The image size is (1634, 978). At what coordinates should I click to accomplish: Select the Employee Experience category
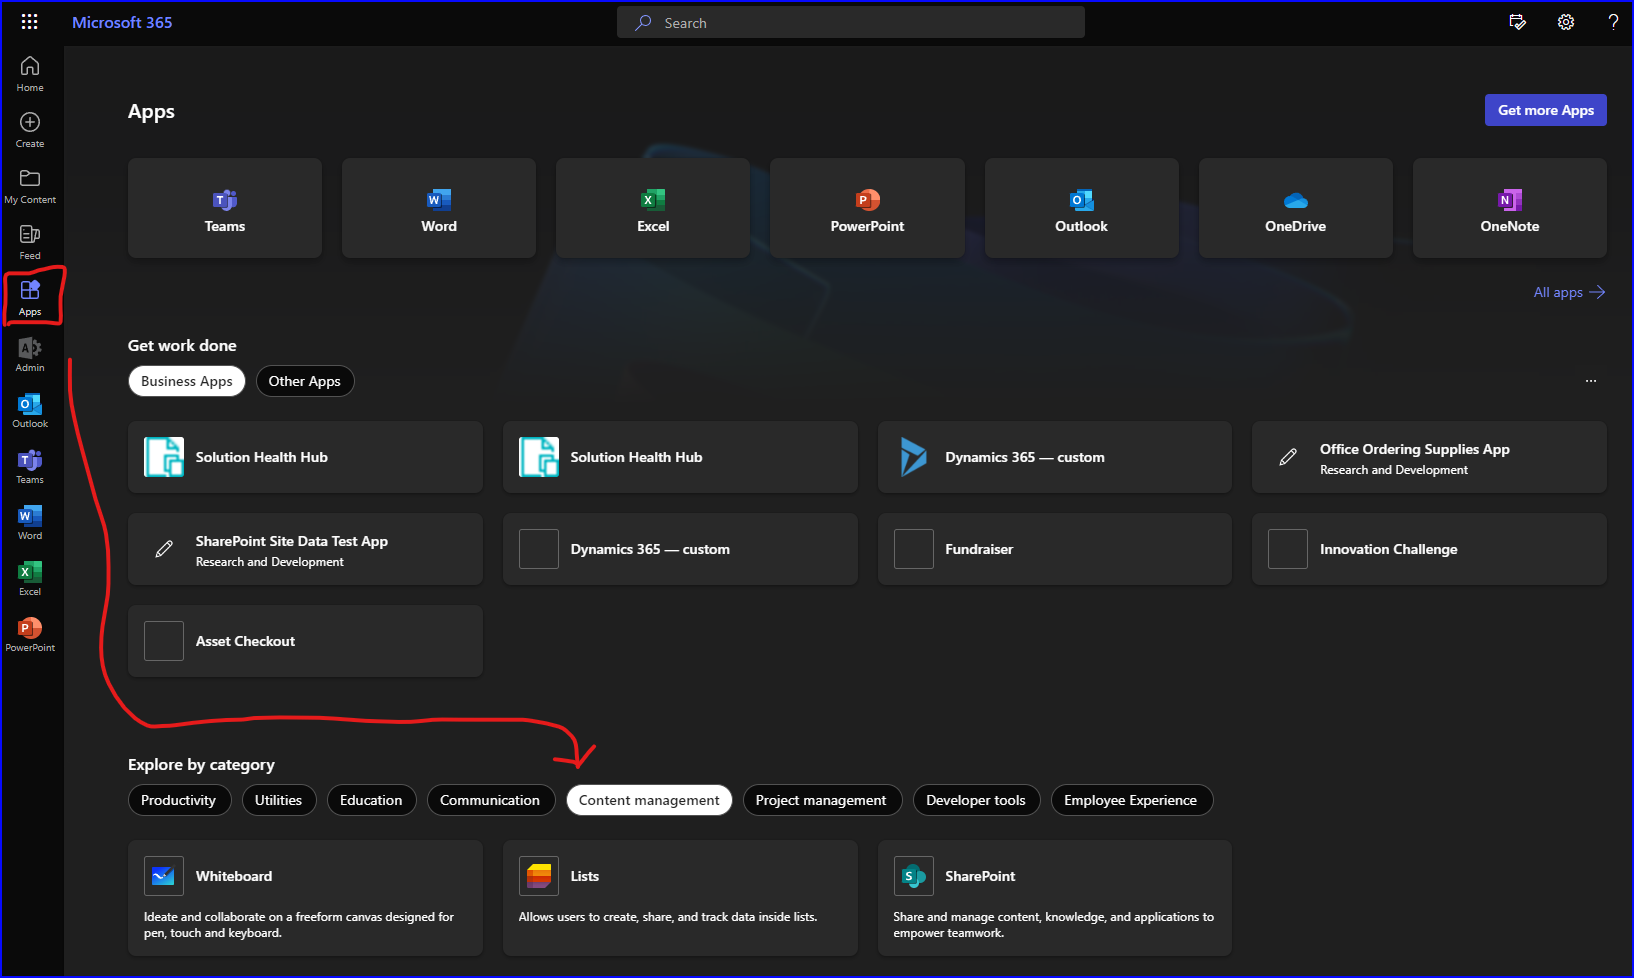(x=1131, y=800)
